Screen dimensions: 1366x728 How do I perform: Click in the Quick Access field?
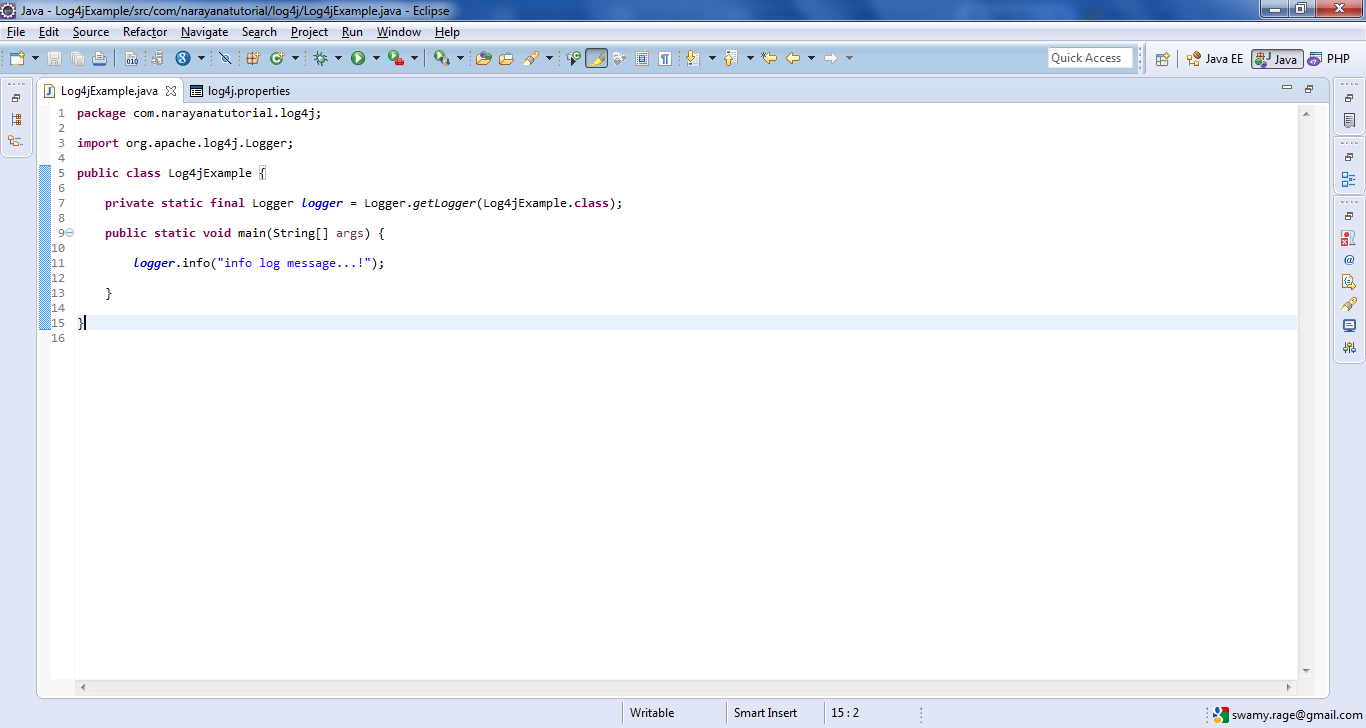1090,58
